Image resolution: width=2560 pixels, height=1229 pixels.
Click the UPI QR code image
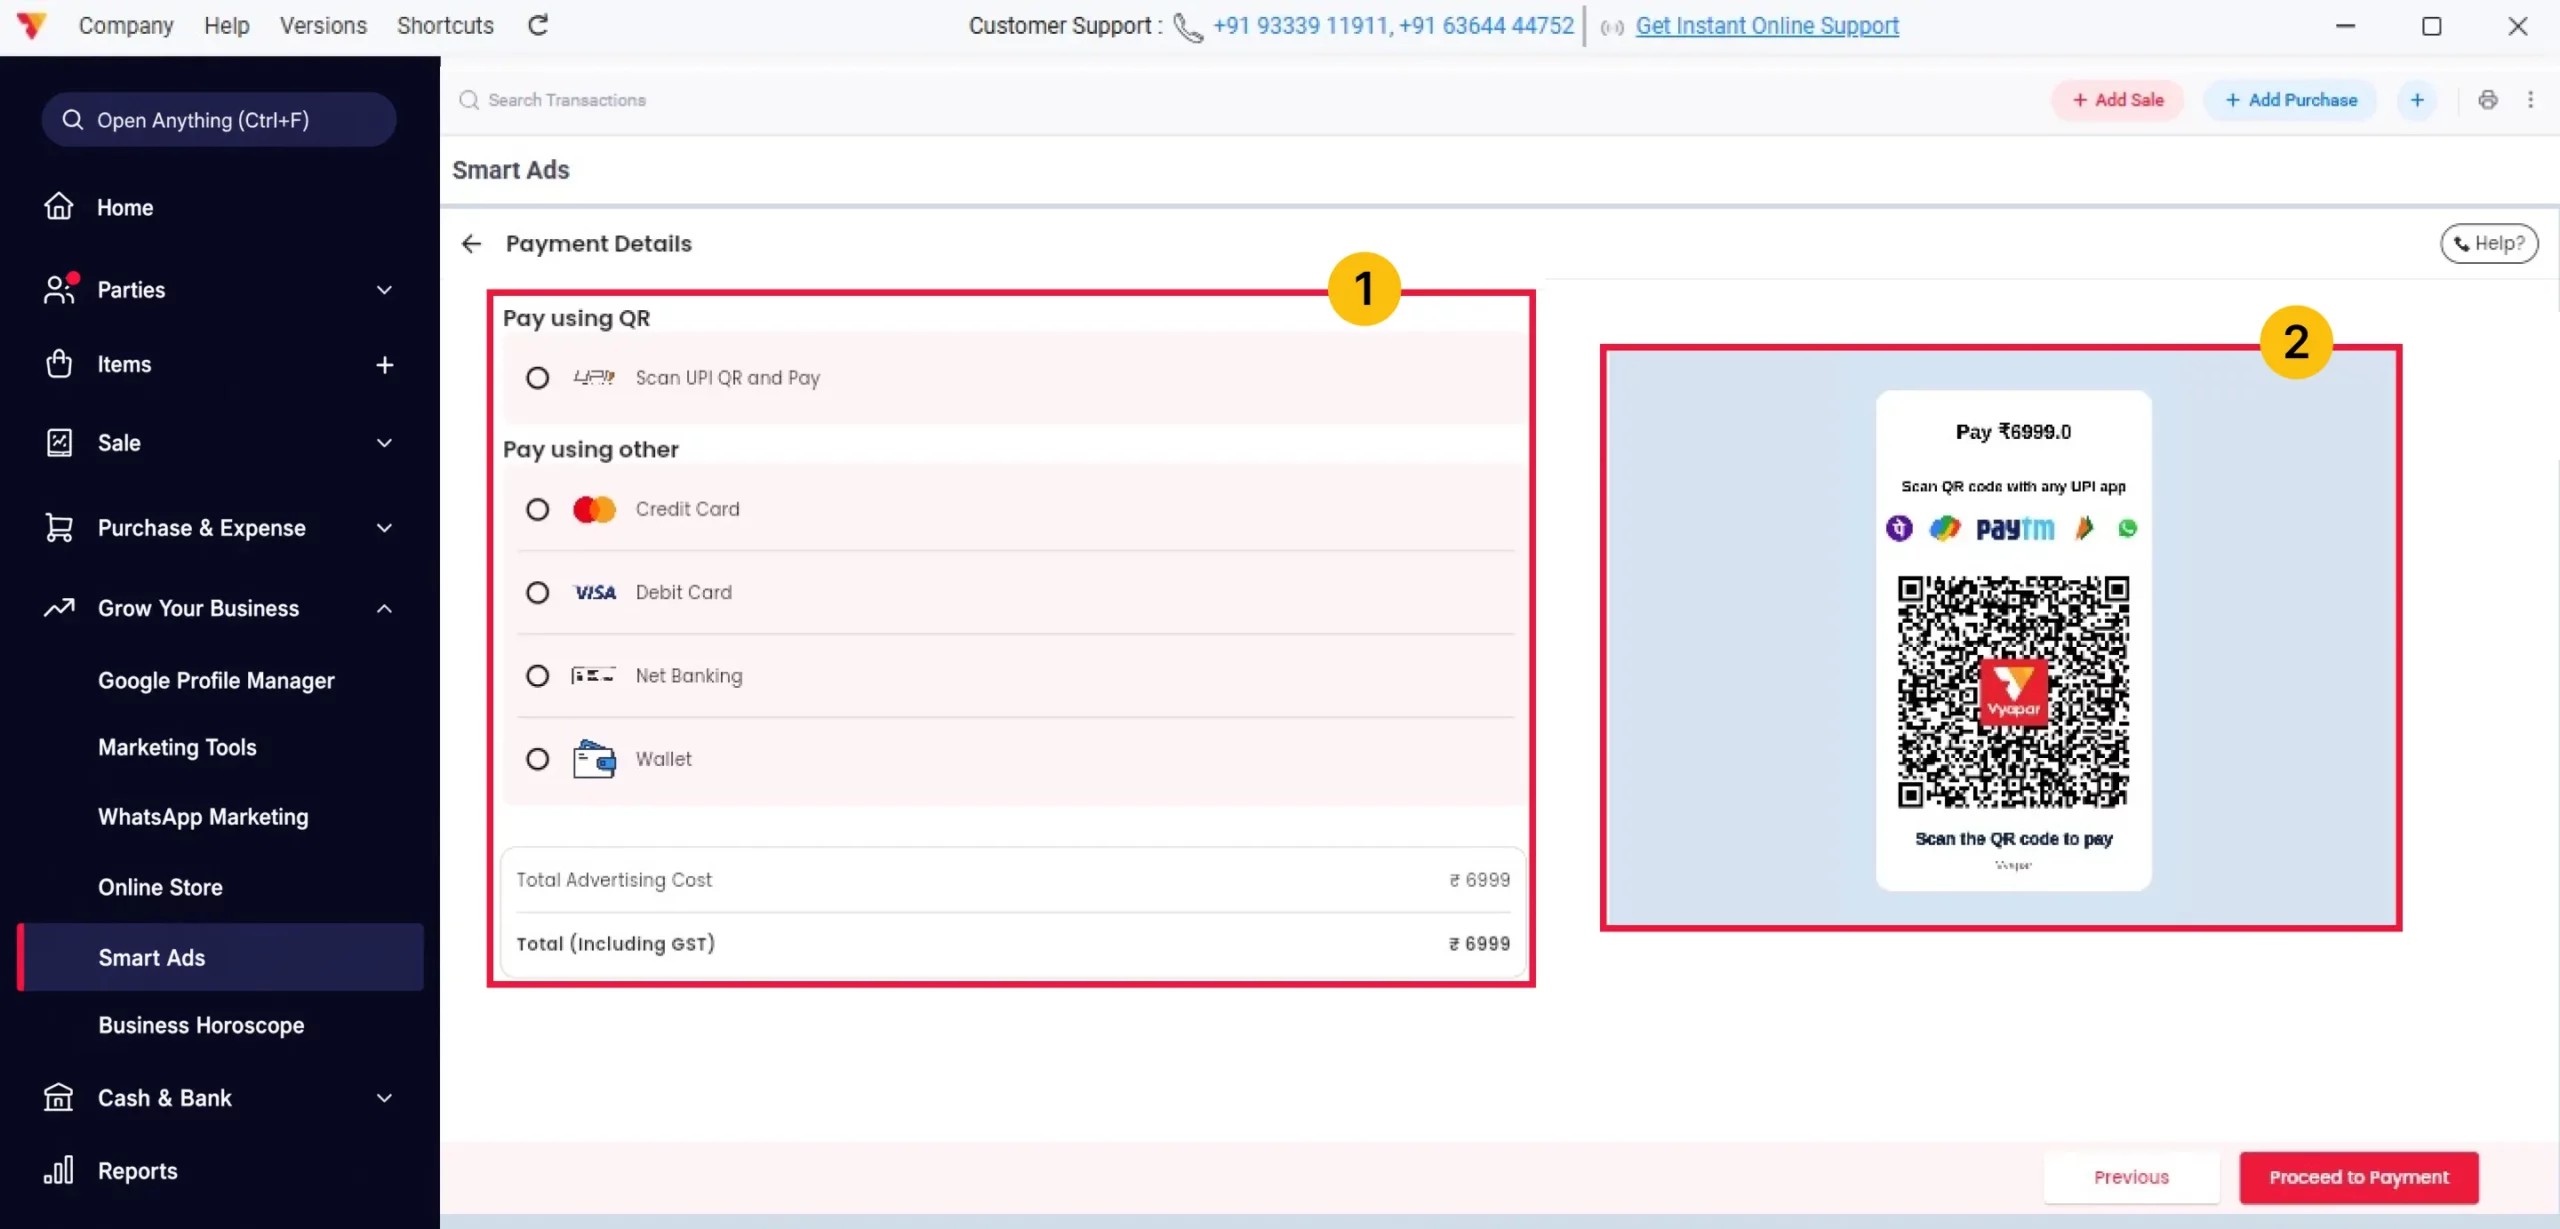click(2013, 692)
